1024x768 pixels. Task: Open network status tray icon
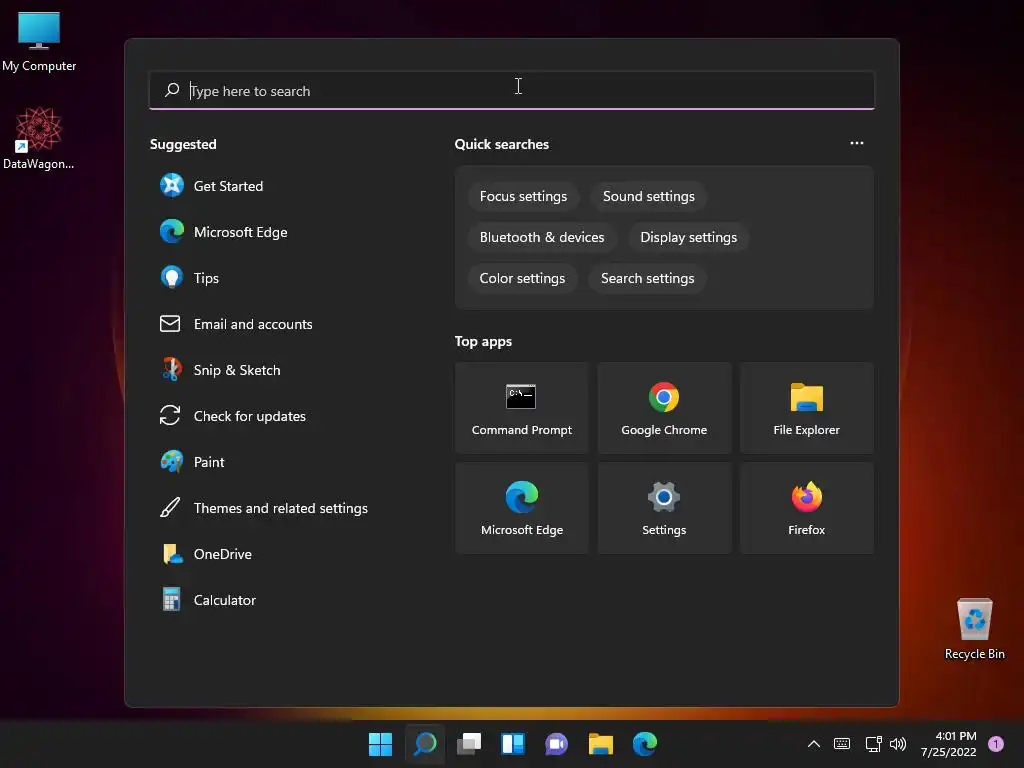873,744
